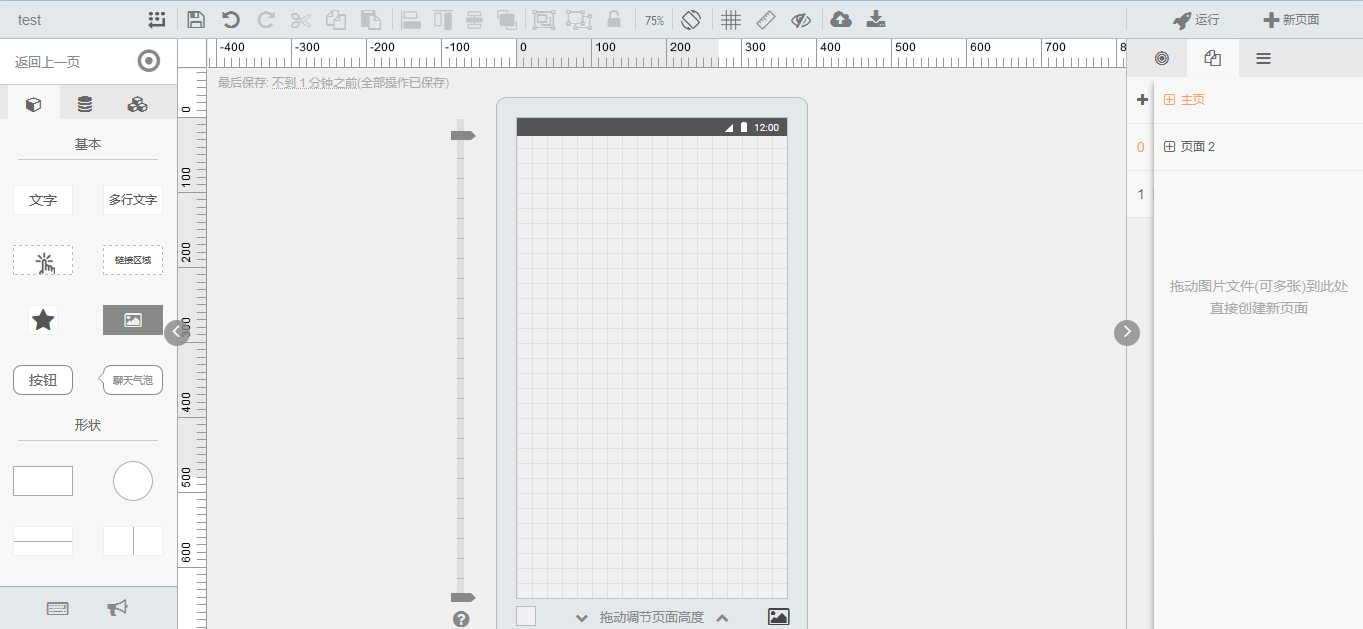1363x629 pixels.
Task: Click the up chevron beside 拖动调节页面高度
Action: tap(722, 618)
